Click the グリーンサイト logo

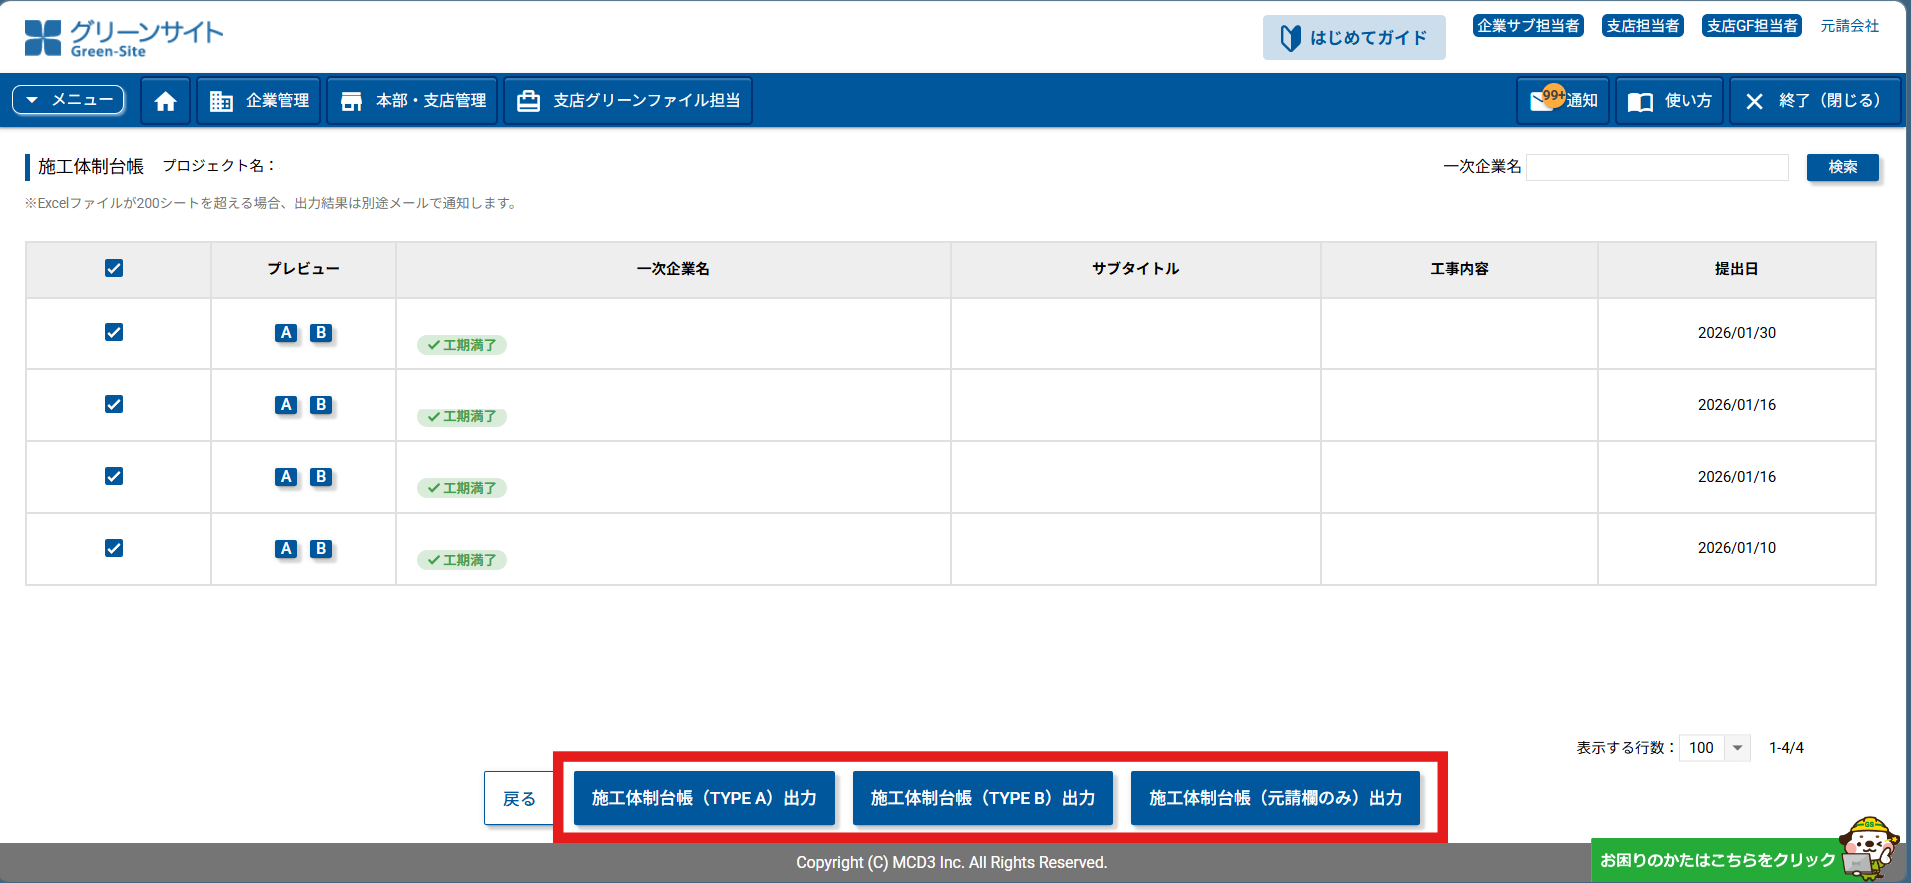coord(124,38)
